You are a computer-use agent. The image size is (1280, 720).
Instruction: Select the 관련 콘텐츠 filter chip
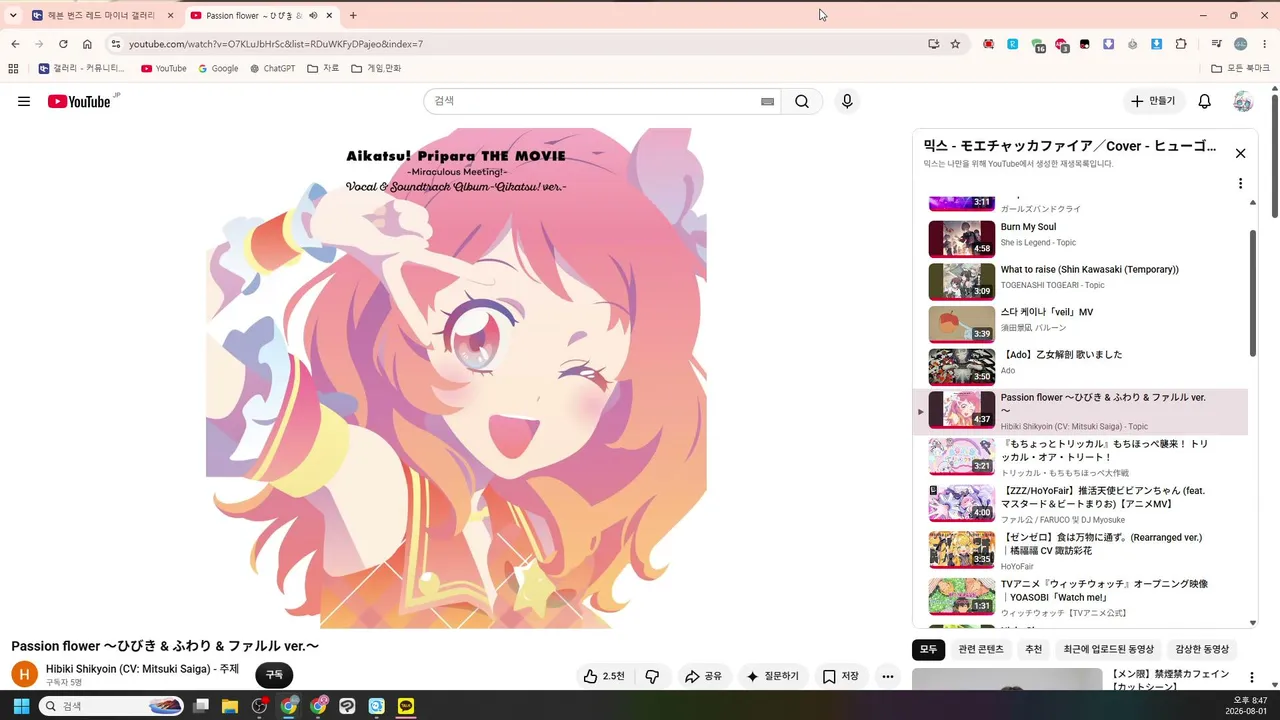[x=981, y=650]
